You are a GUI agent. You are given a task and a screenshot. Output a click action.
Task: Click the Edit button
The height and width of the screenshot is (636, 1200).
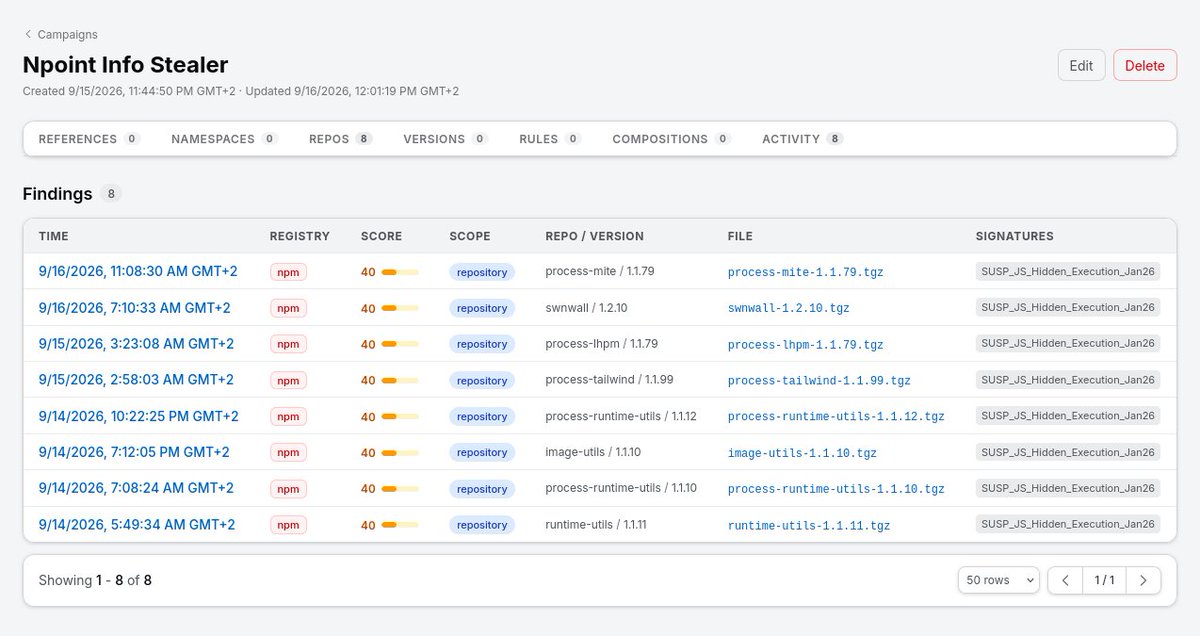(x=1081, y=66)
